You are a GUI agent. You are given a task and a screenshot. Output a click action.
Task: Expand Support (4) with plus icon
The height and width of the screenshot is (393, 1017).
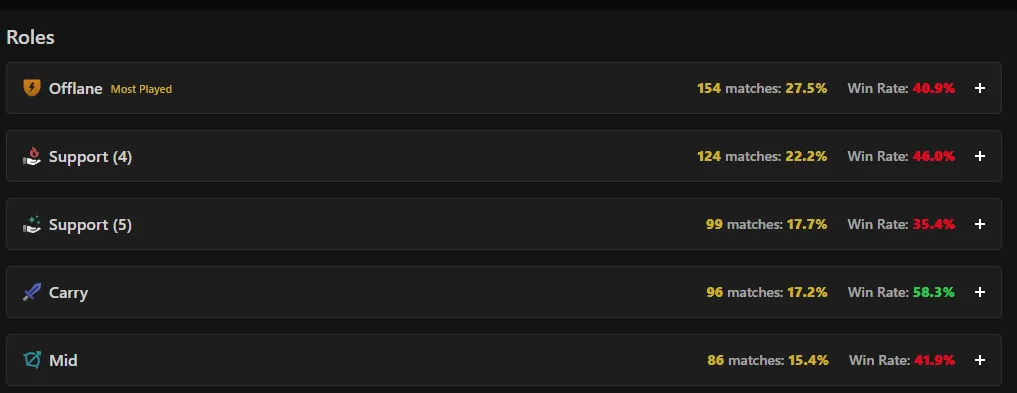point(979,156)
